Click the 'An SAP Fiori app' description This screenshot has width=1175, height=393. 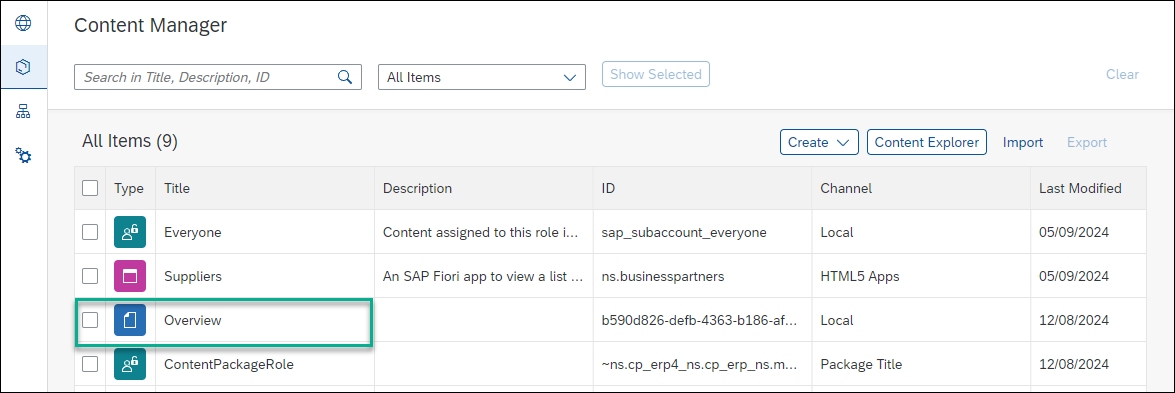pos(483,276)
